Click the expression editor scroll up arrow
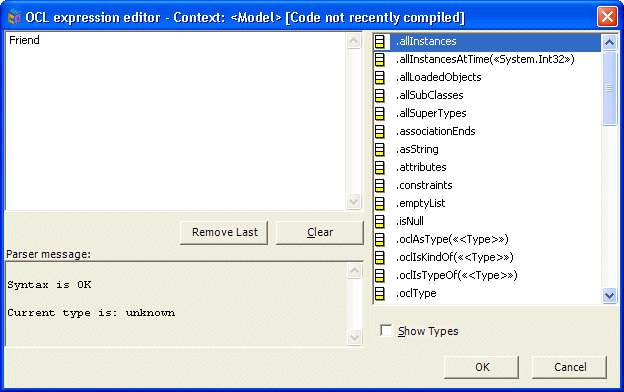The width and height of the screenshot is (624, 392). click(353, 40)
